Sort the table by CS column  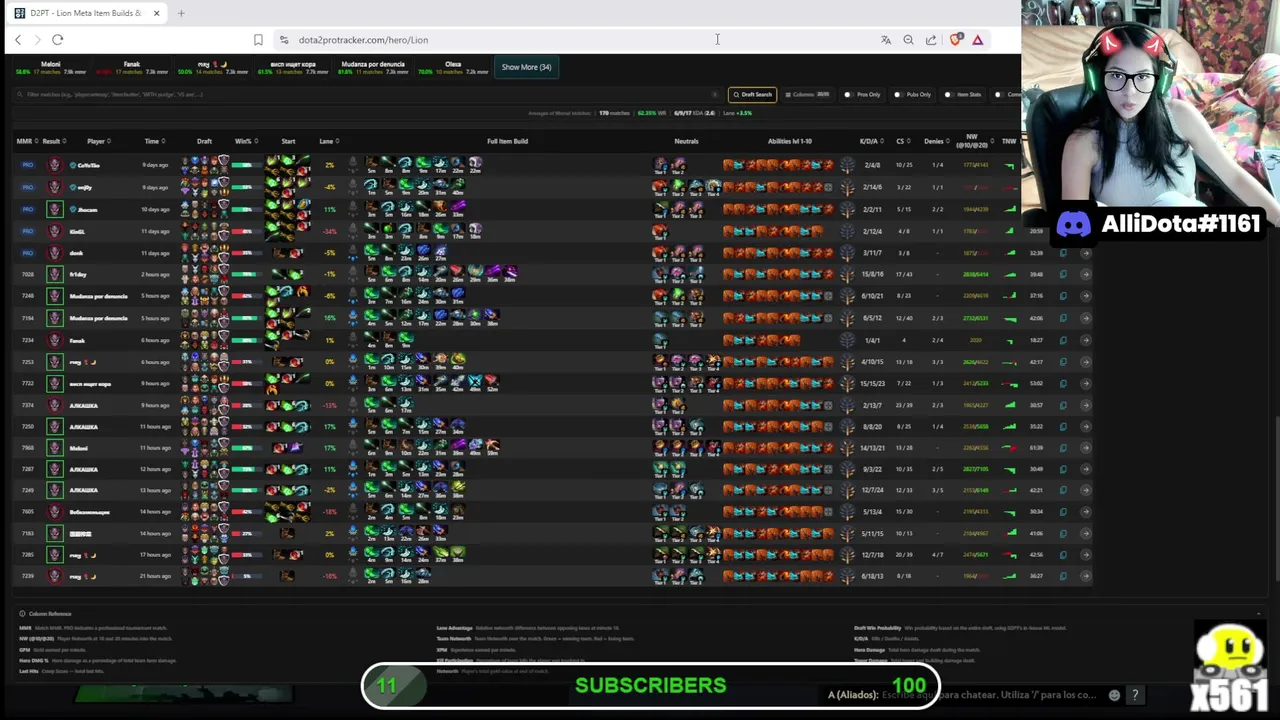pyautogui.click(x=903, y=141)
